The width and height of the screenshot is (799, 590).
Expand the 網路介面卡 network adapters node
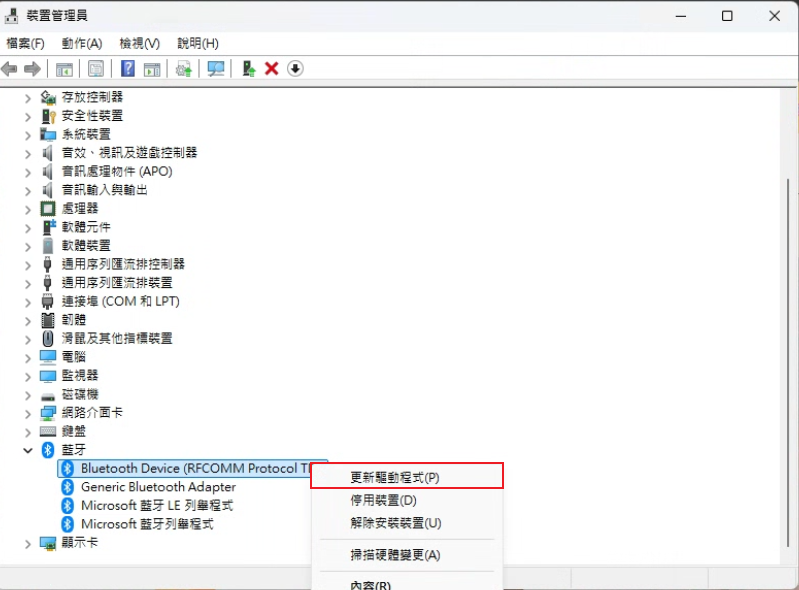28,412
